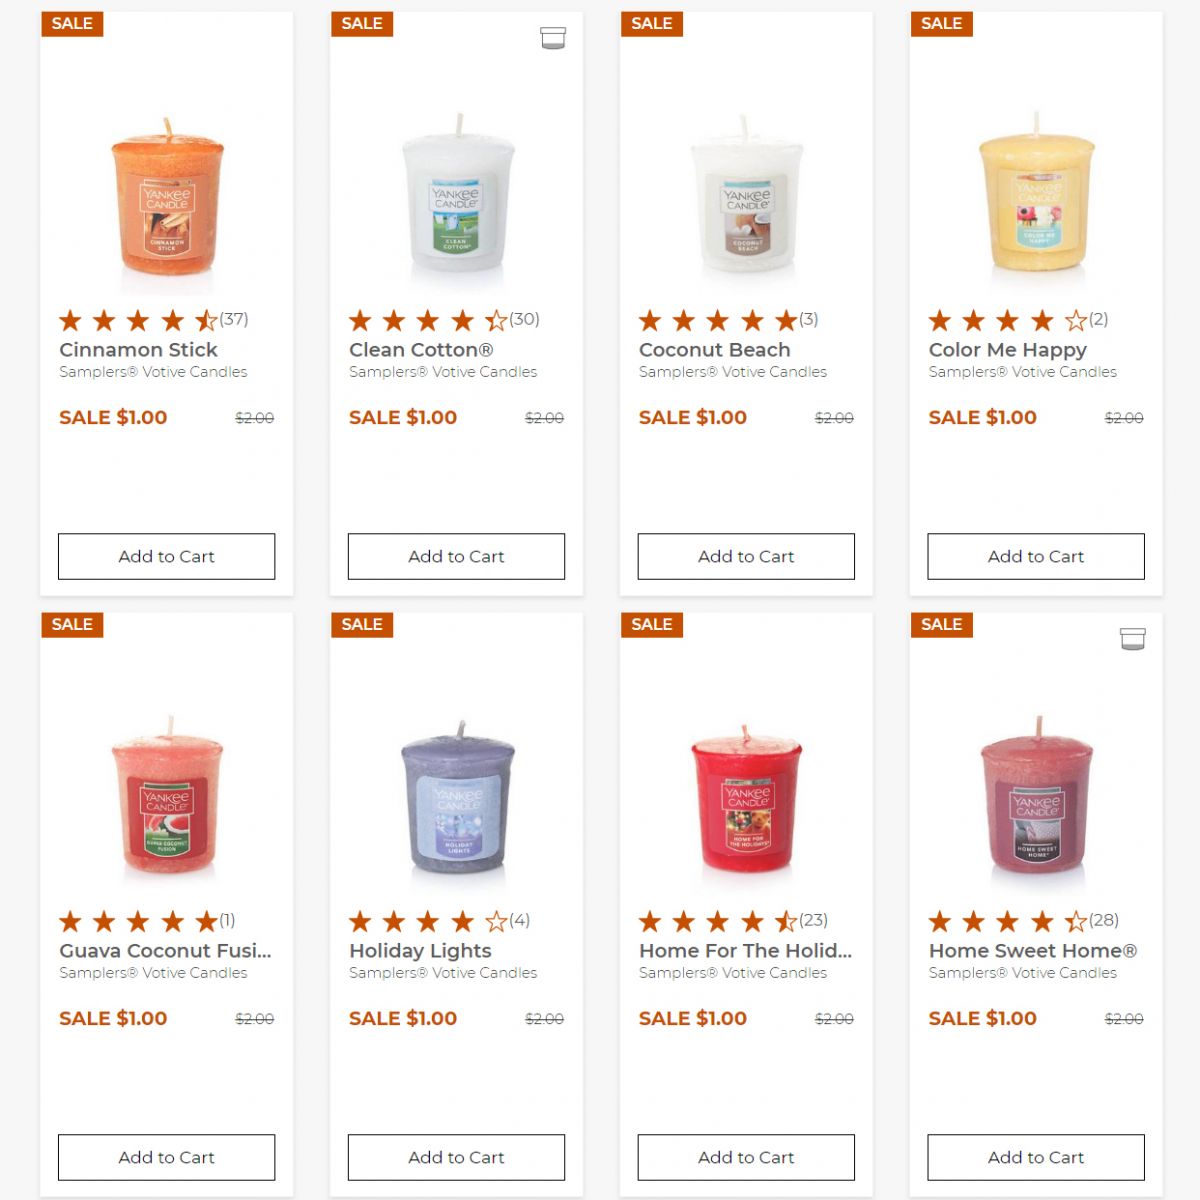The width and height of the screenshot is (1200, 1200).
Task: Open the Guava Coconut Fusion product link
Action: coord(165,951)
